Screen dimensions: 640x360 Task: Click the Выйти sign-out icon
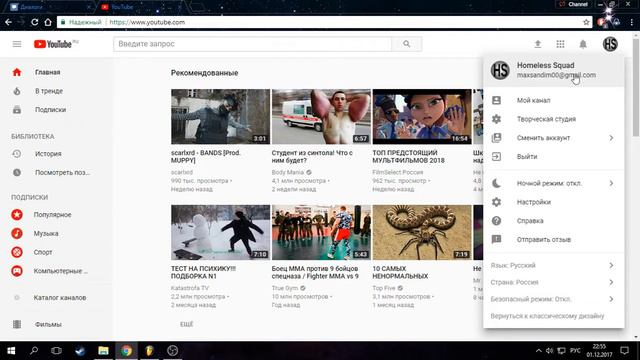496,156
